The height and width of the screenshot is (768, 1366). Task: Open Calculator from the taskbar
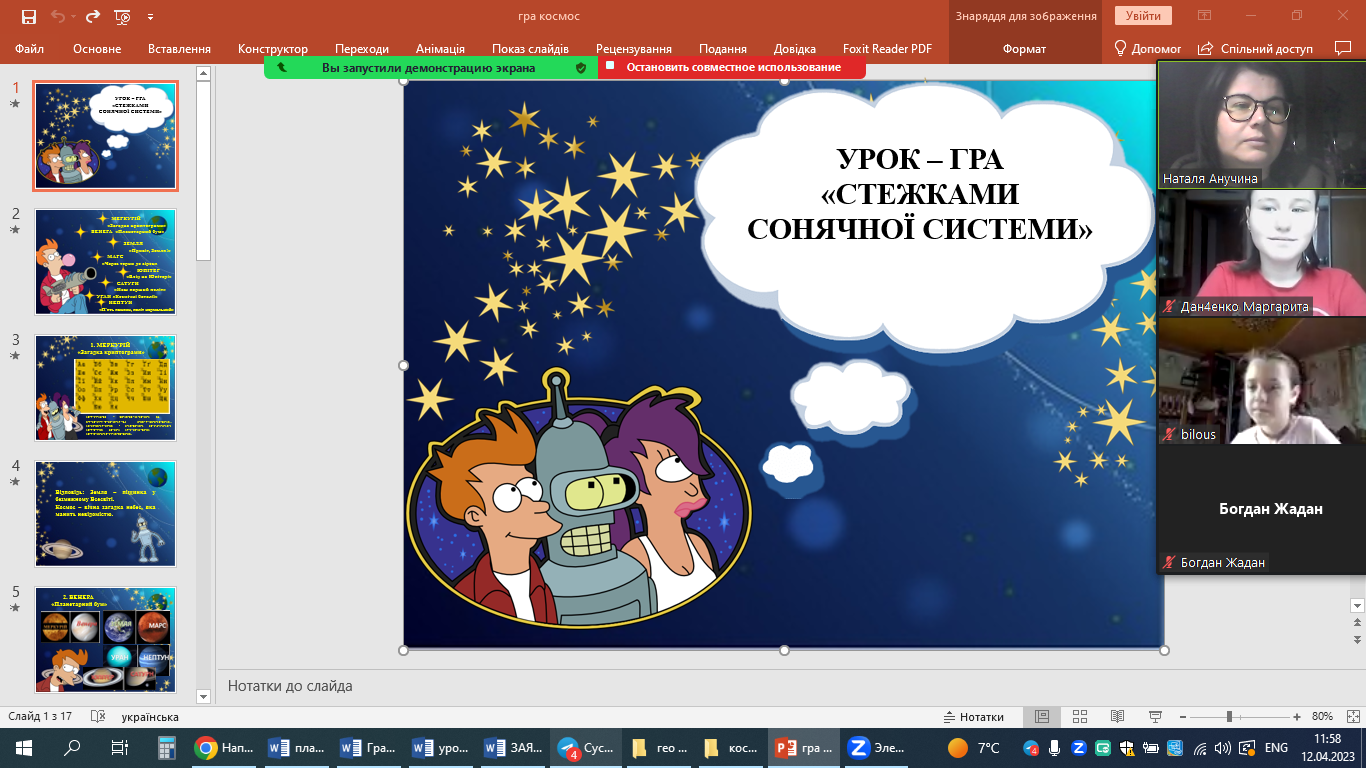tap(167, 747)
